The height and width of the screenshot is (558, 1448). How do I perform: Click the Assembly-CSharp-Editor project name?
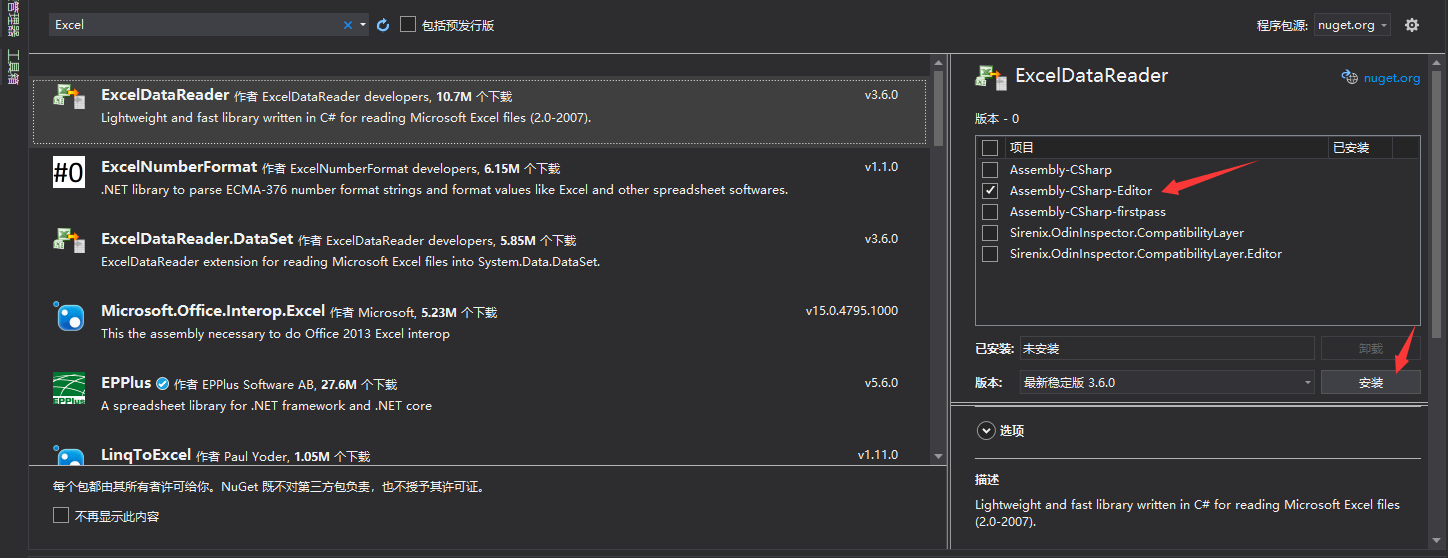[x=1080, y=190]
